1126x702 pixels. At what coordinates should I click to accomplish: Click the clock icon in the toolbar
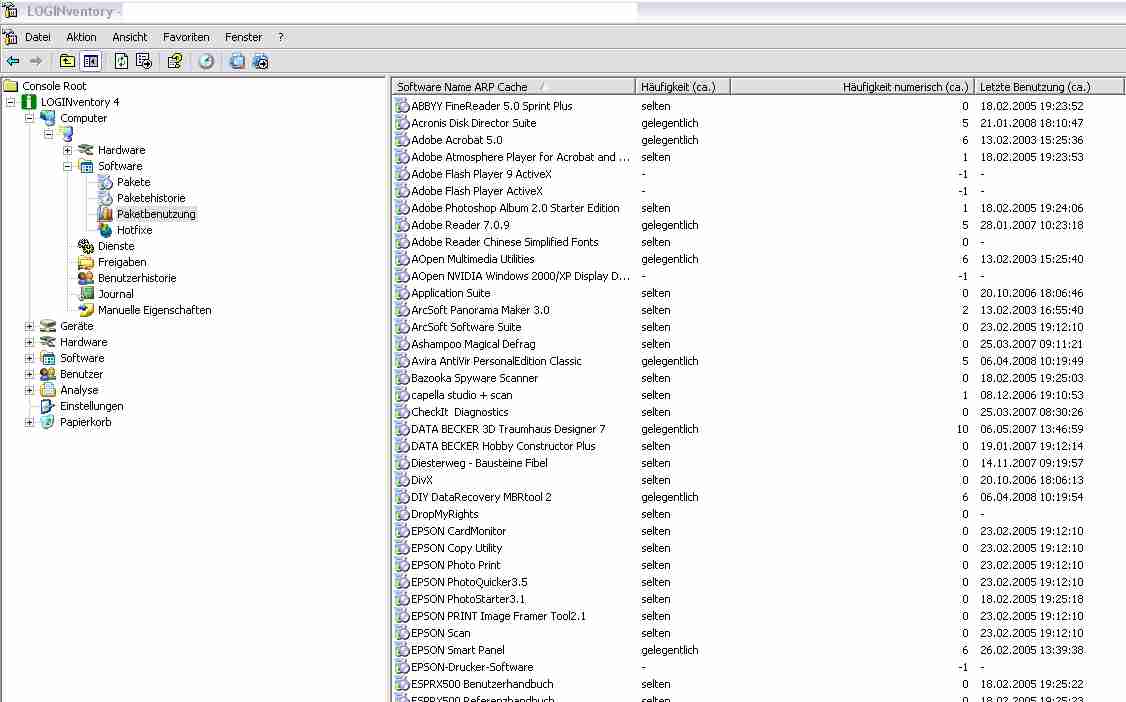coord(206,61)
